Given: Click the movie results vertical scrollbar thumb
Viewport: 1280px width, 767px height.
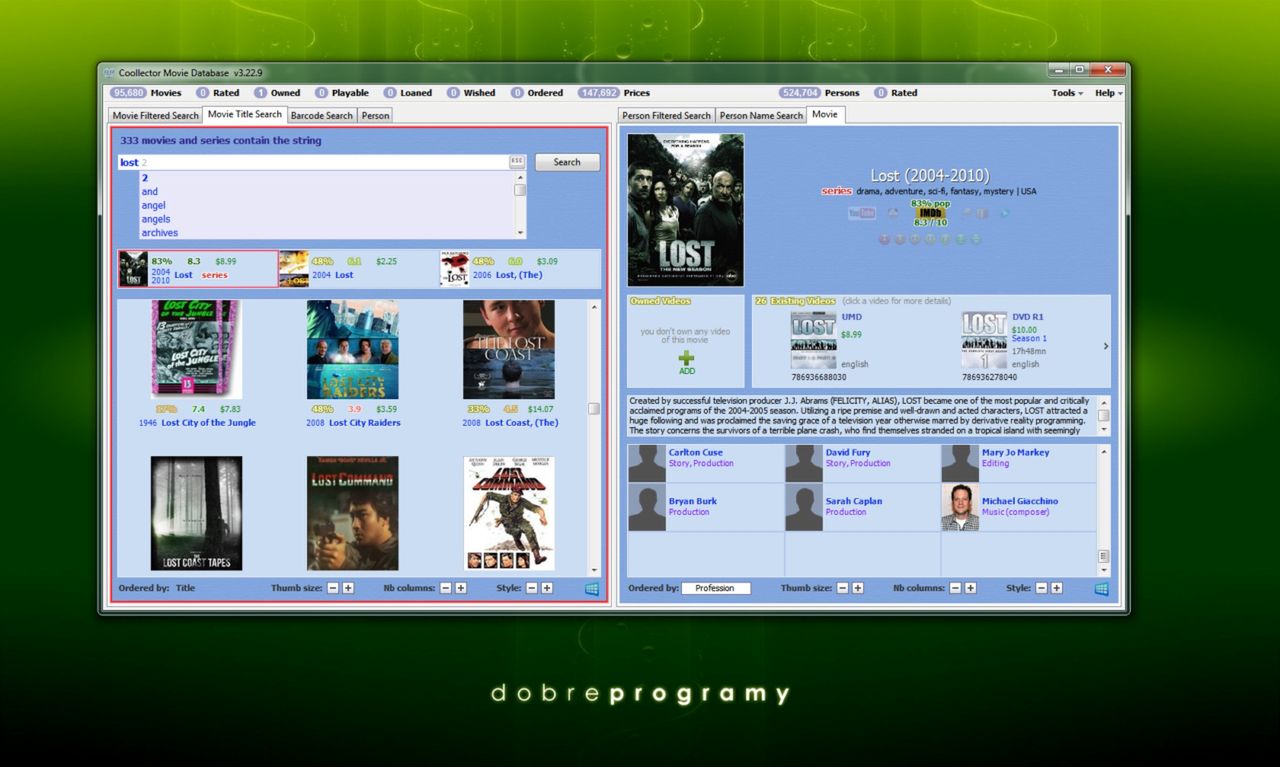Looking at the screenshot, I should pos(594,408).
